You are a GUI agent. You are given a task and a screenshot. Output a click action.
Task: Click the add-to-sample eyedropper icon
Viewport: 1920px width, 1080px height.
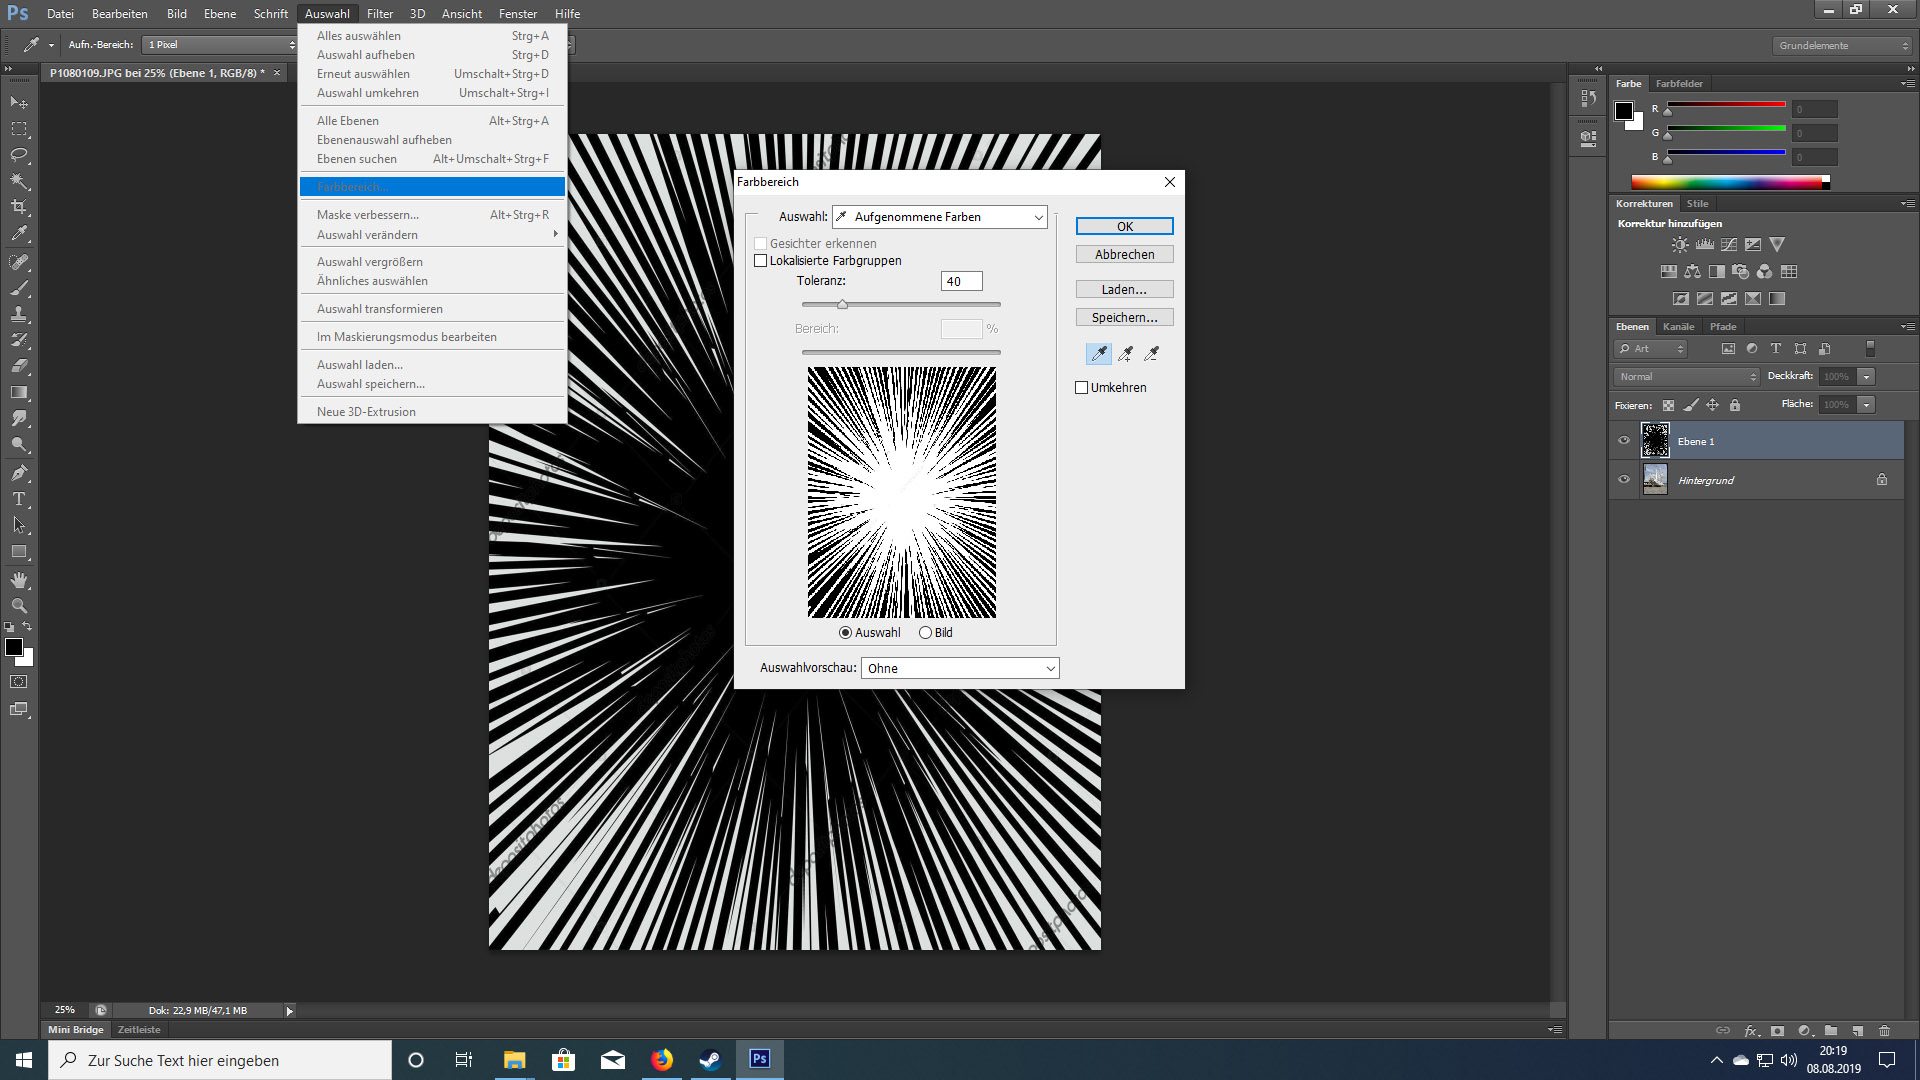click(1126, 353)
